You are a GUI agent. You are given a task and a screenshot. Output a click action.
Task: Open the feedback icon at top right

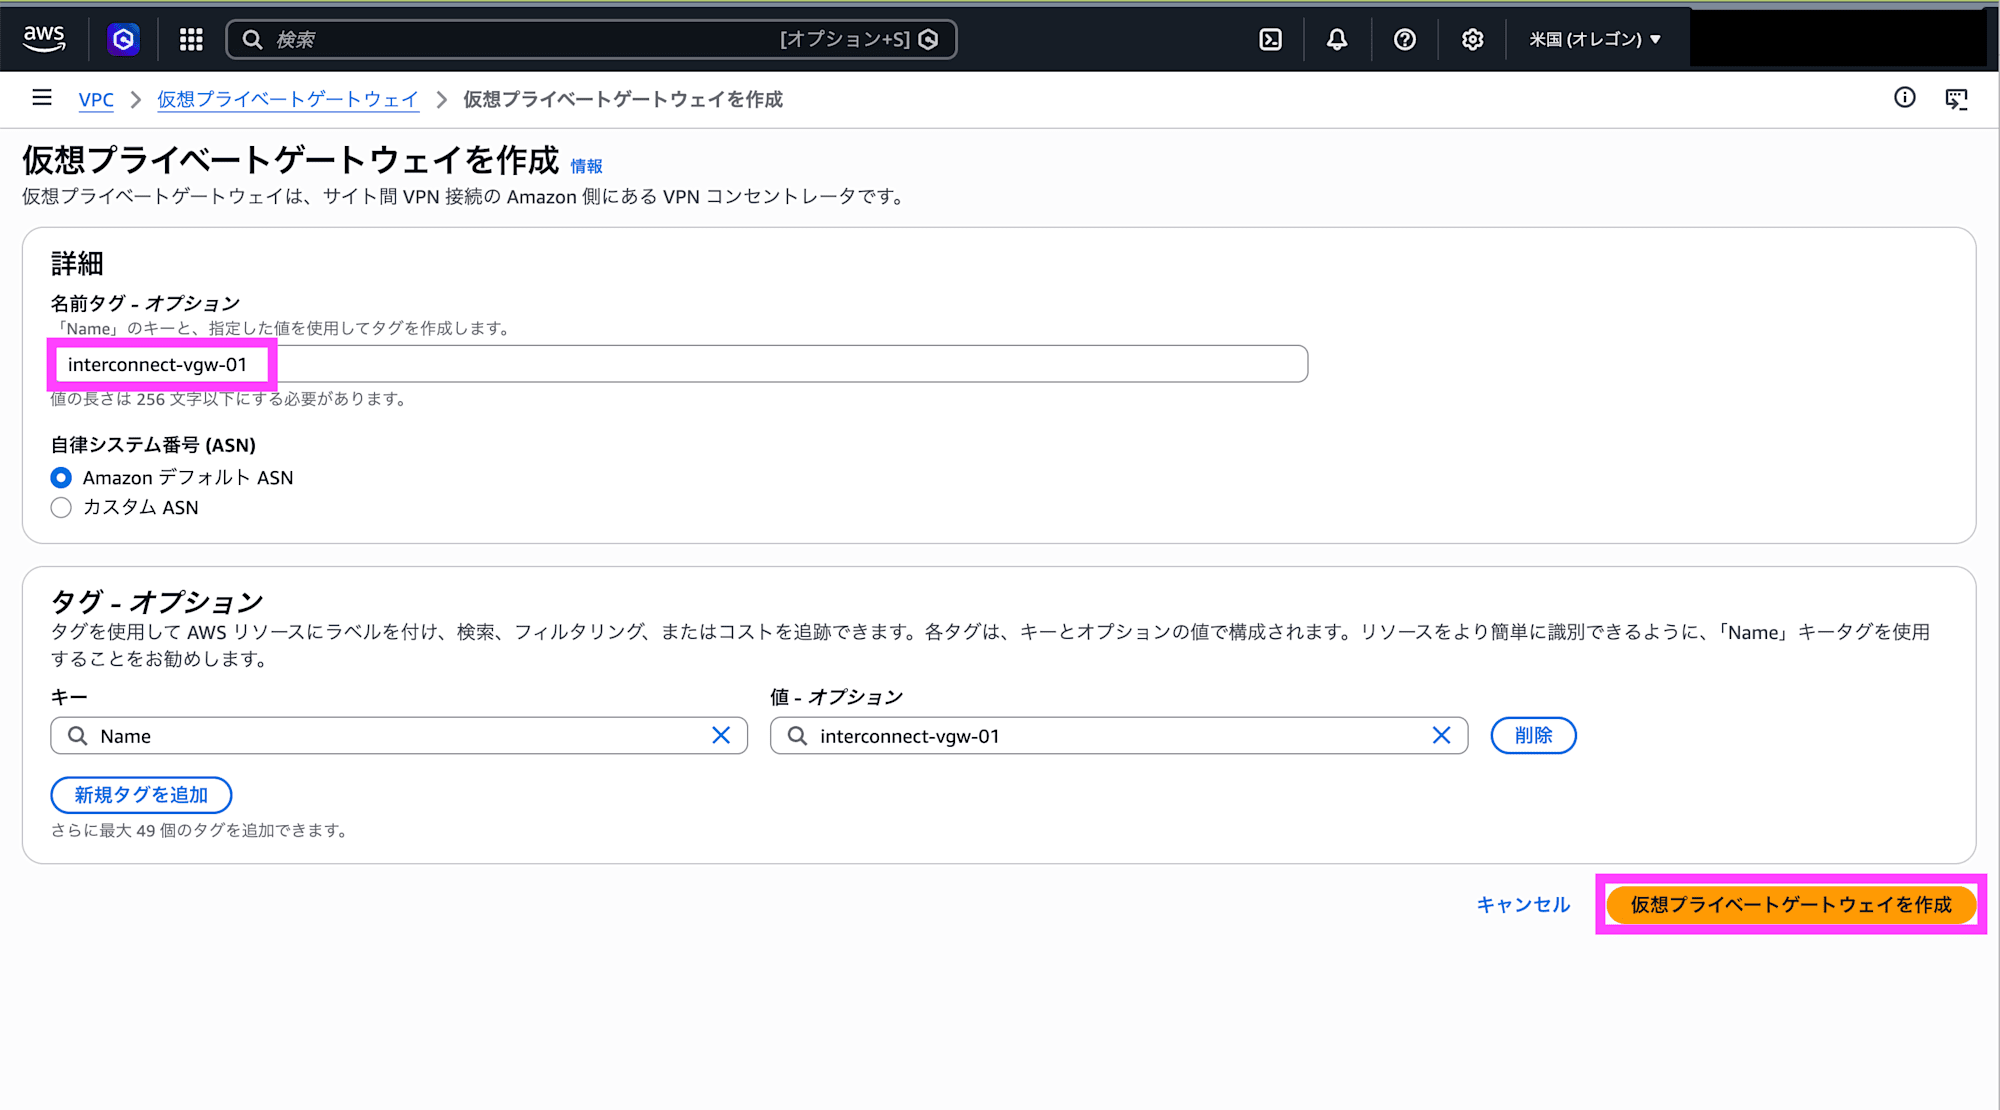pyautogui.click(x=1957, y=98)
